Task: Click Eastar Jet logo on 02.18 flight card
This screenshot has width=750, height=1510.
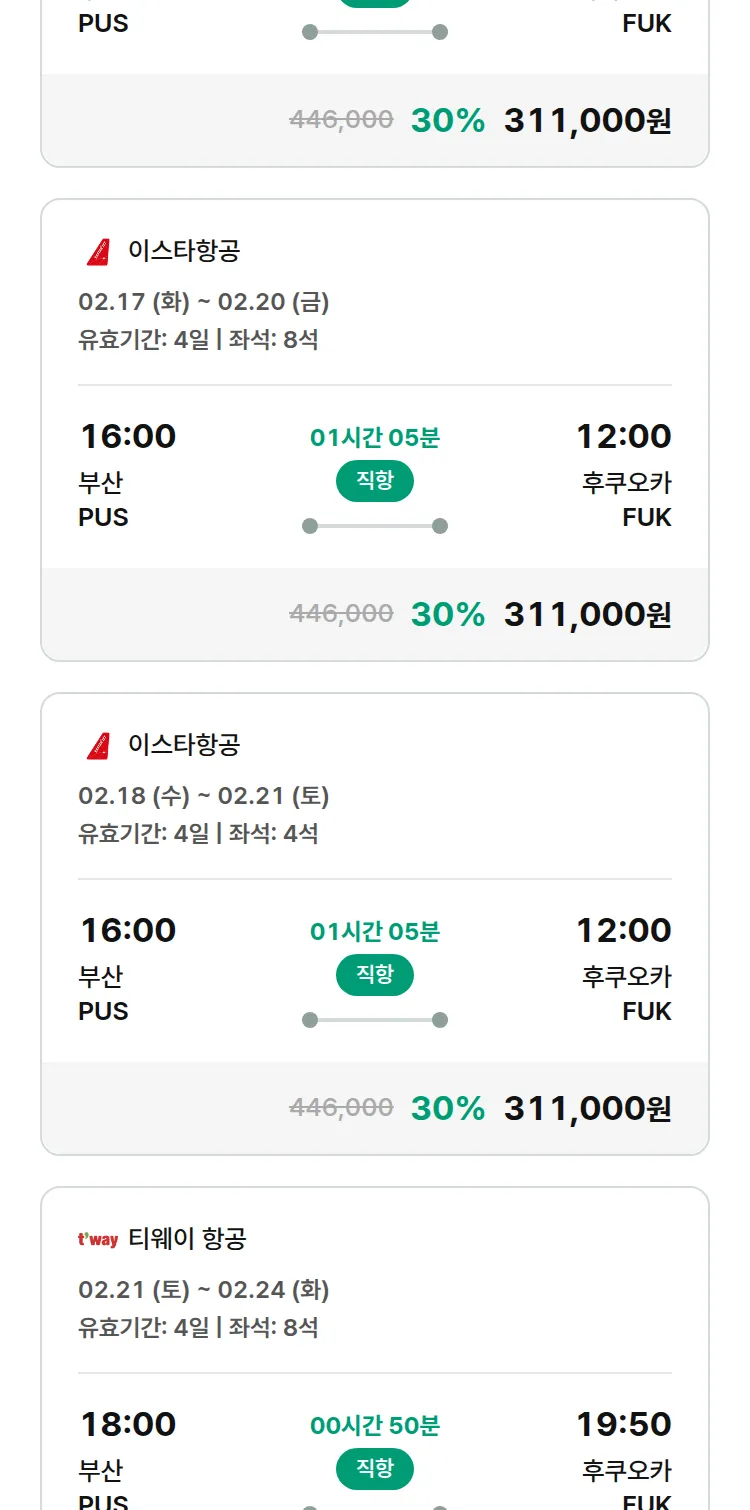Action: click(98, 746)
